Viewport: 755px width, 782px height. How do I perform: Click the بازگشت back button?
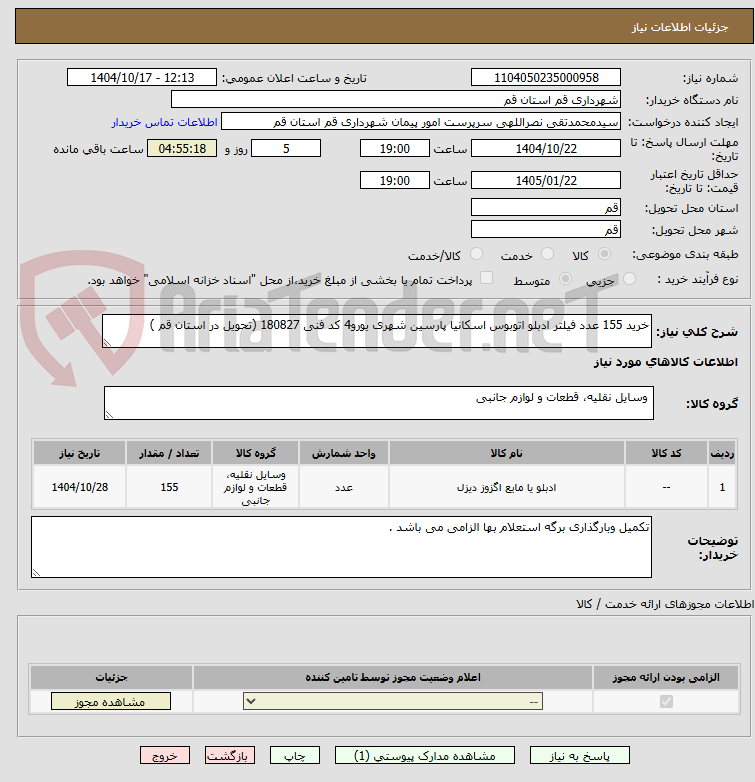[230, 756]
